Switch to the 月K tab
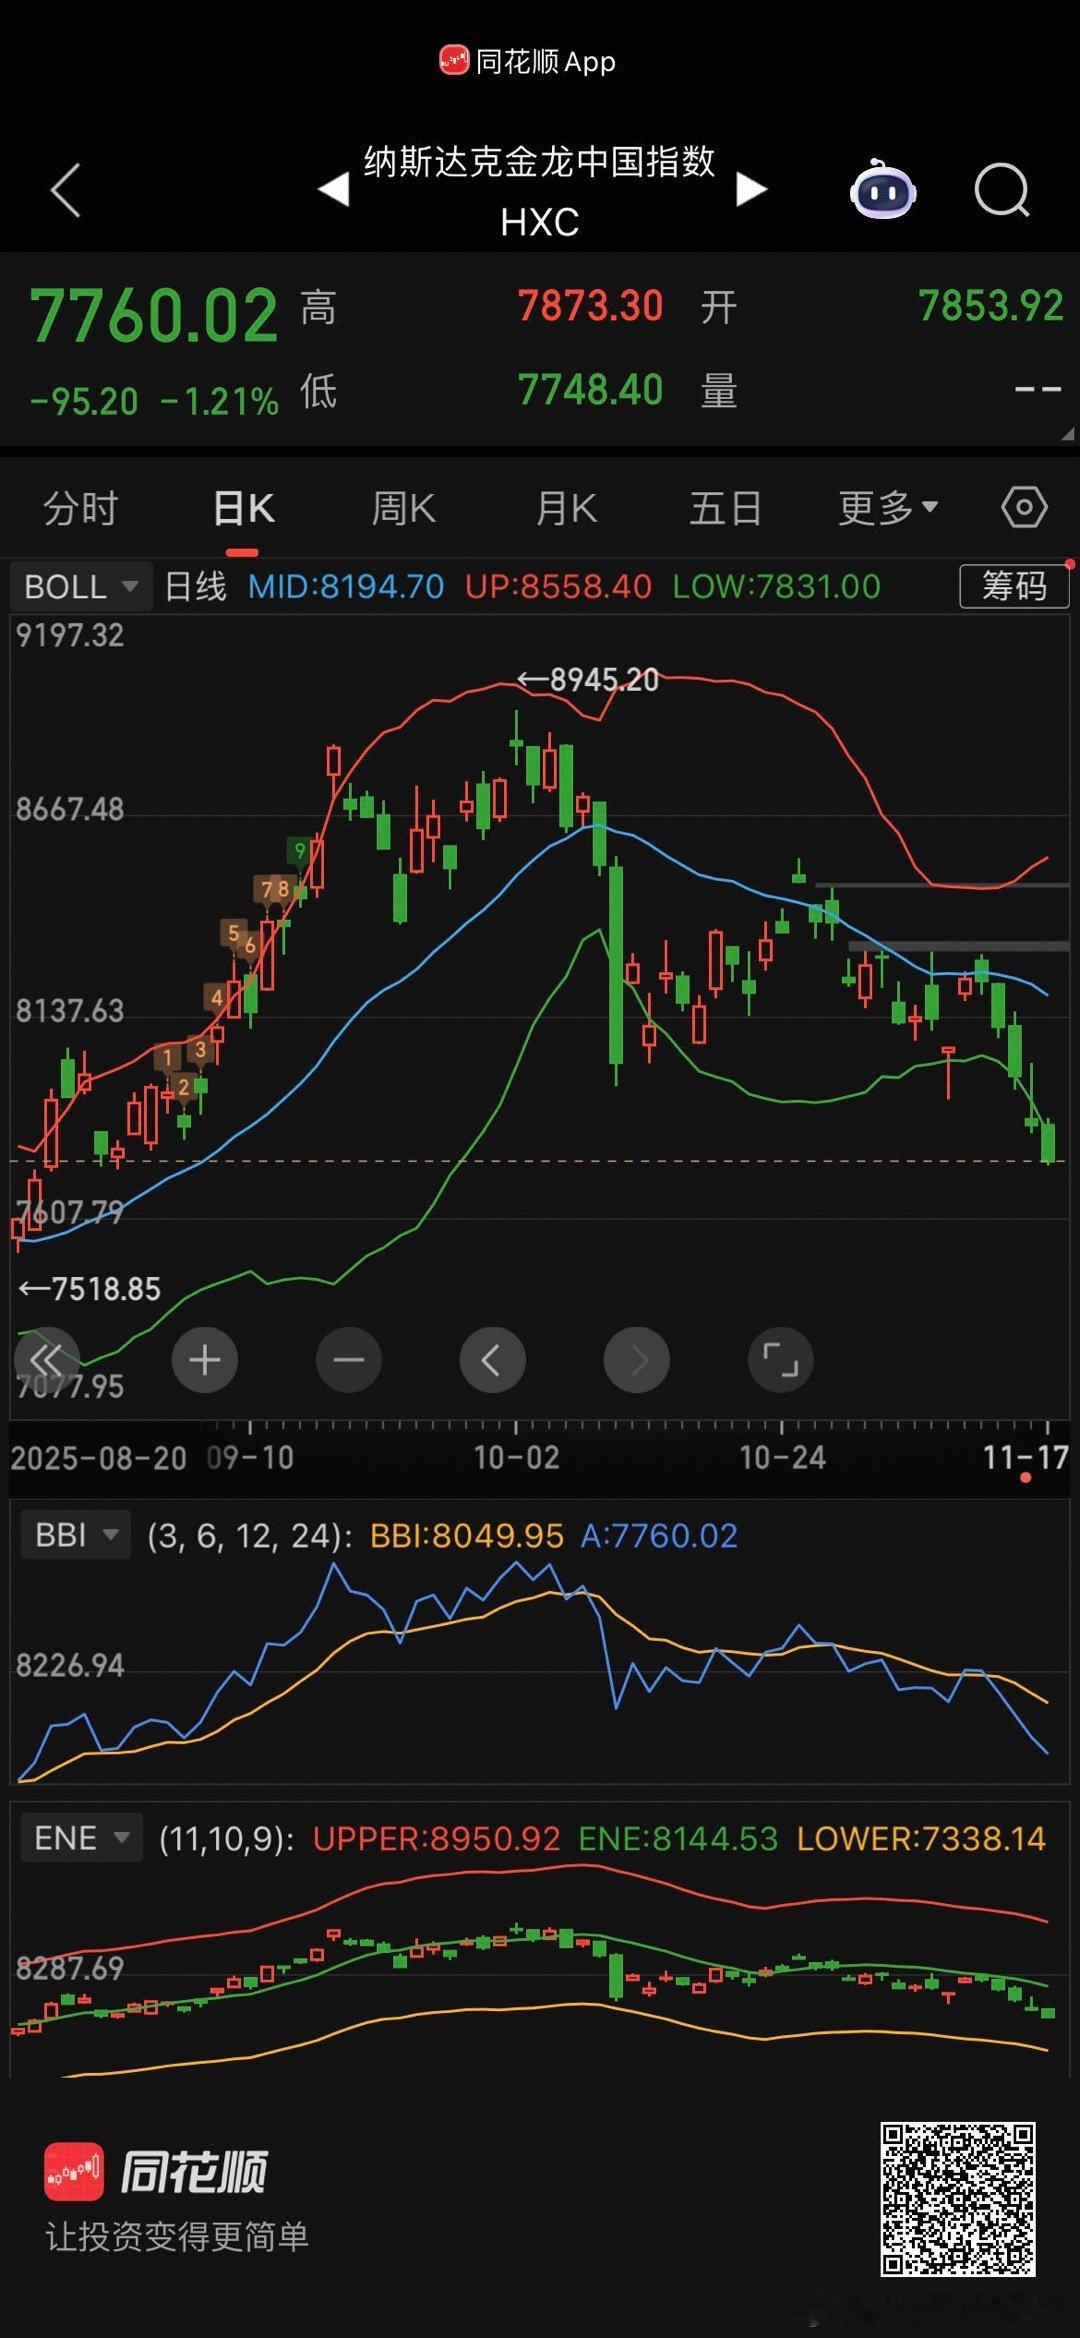This screenshot has height=2338, width=1080. pyautogui.click(x=566, y=508)
